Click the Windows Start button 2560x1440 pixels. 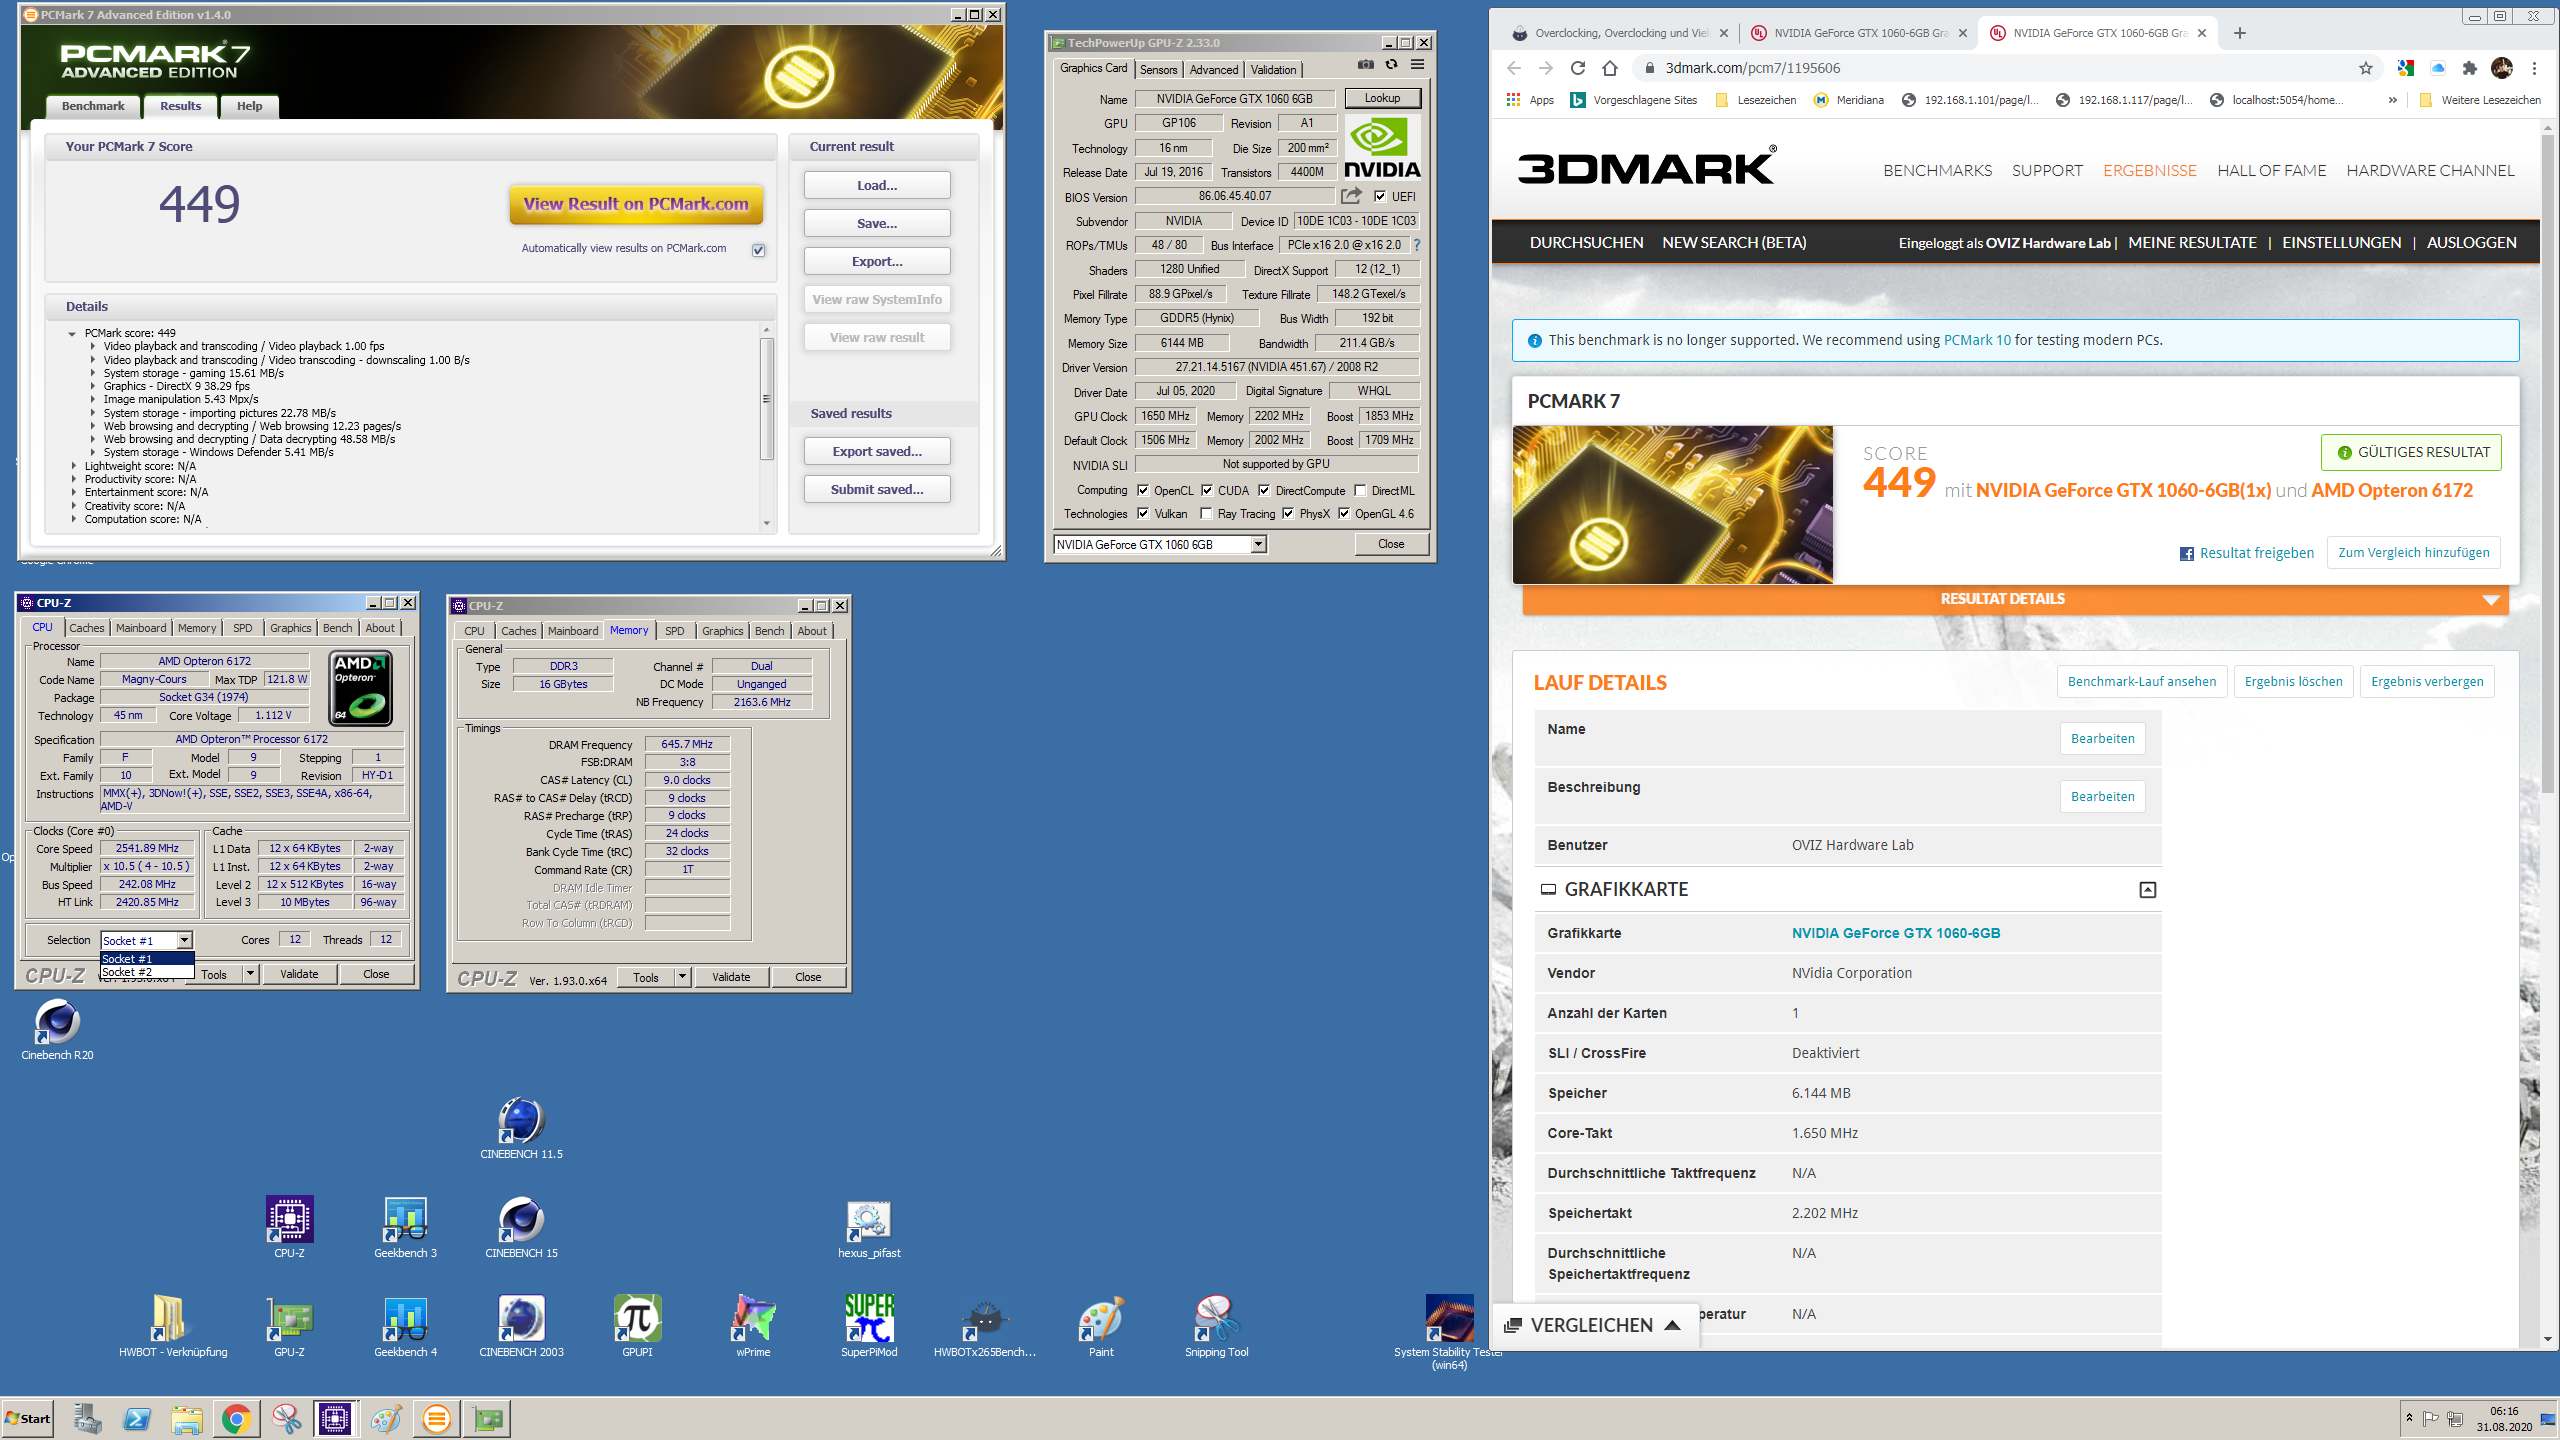(x=28, y=1418)
